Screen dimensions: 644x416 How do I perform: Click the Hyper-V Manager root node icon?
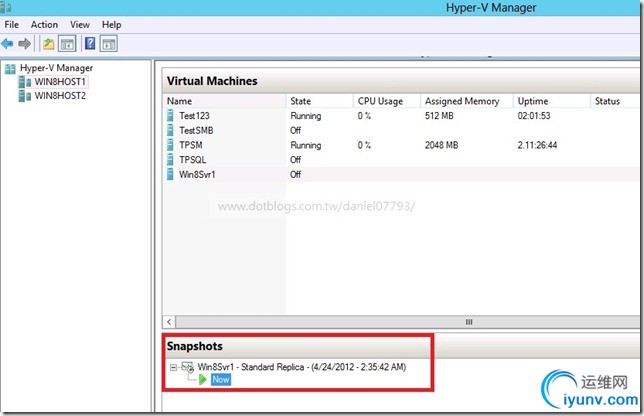(10, 69)
